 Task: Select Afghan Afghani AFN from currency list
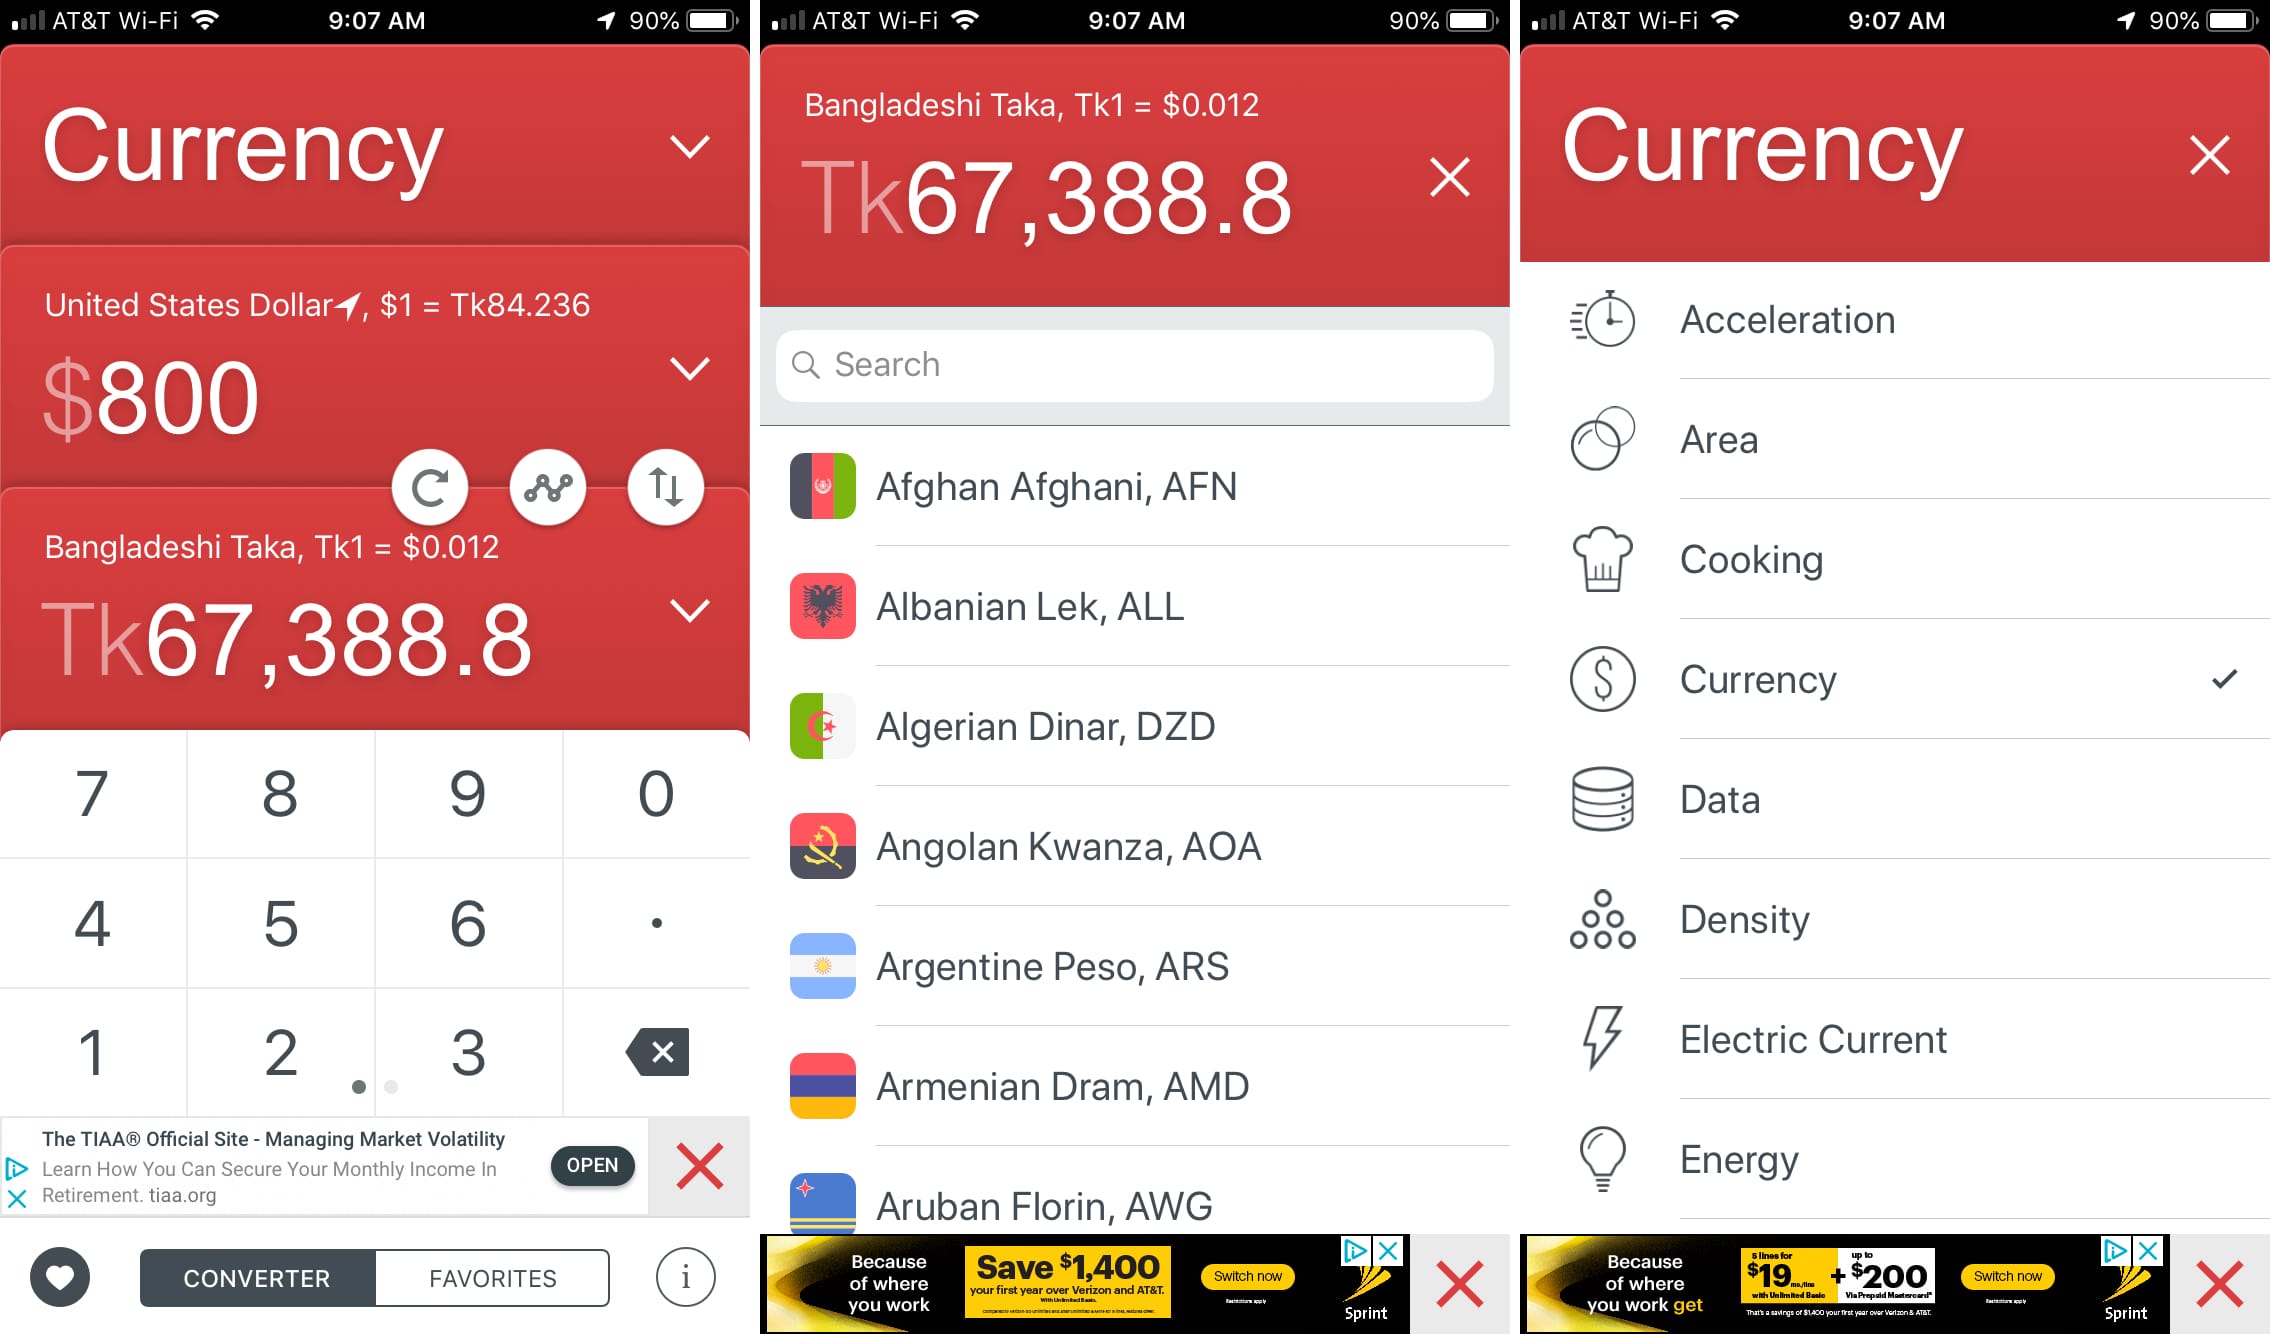click(x=1135, y=486)
